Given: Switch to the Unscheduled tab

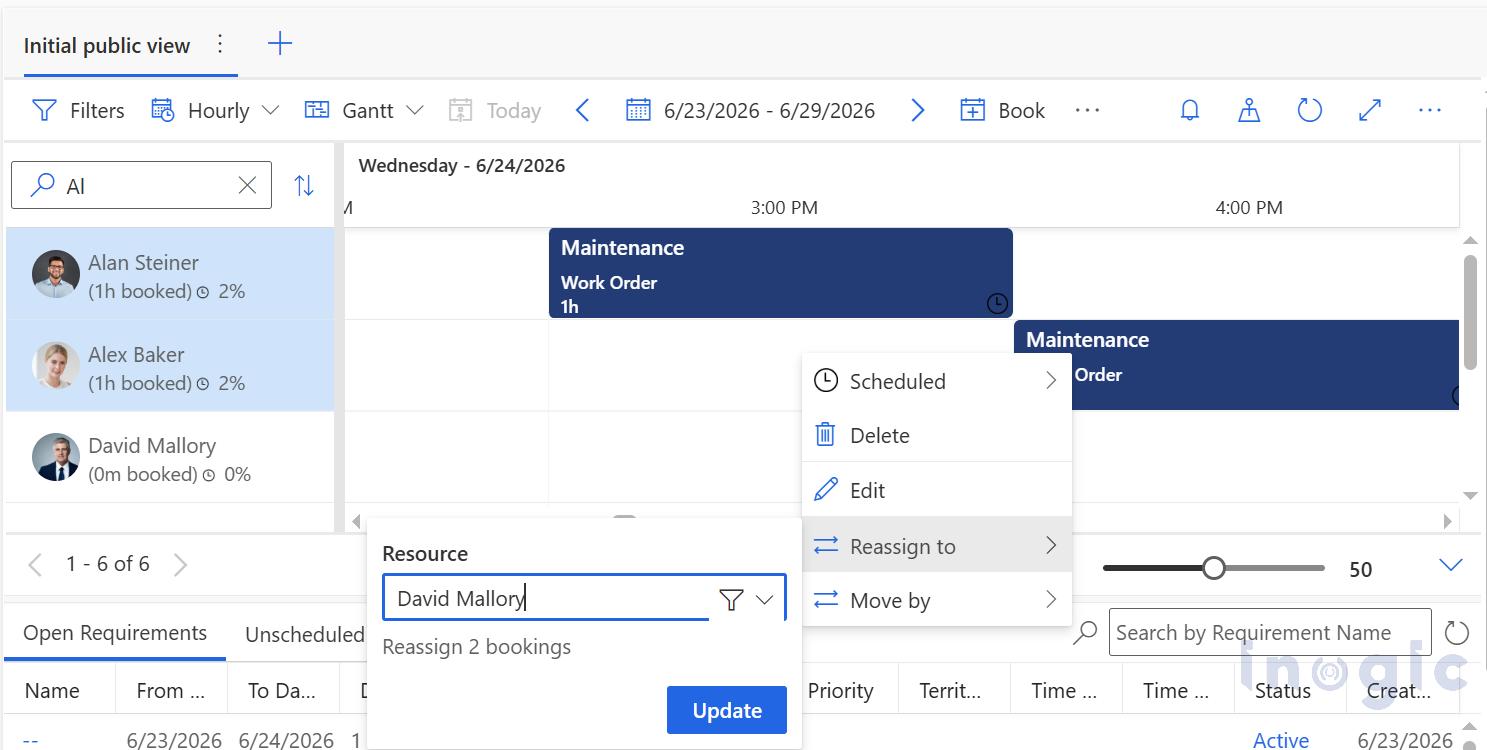Looking at the screenshot, I should coord(304,634).
